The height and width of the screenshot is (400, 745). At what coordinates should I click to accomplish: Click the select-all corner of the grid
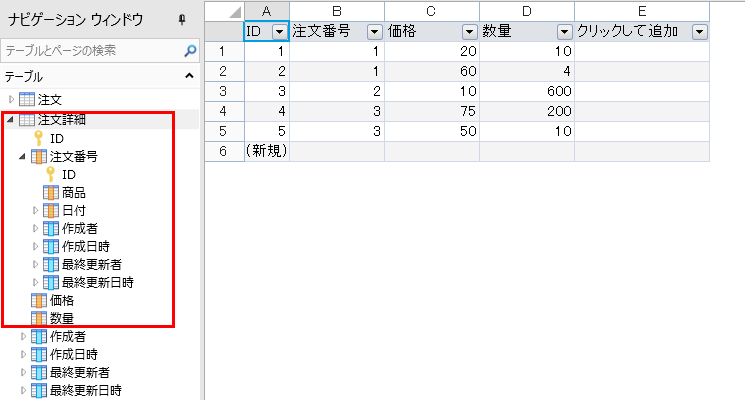point(225,11)
